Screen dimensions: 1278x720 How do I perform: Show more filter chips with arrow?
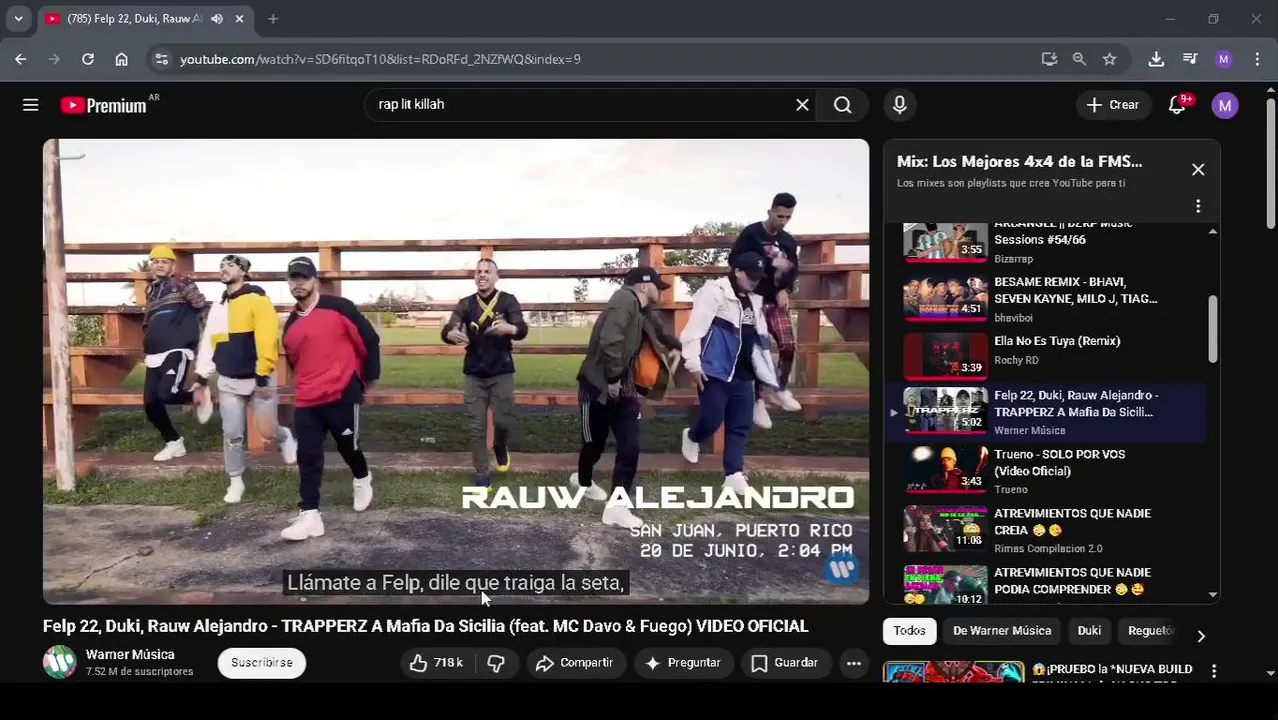tap(1201, 636)
